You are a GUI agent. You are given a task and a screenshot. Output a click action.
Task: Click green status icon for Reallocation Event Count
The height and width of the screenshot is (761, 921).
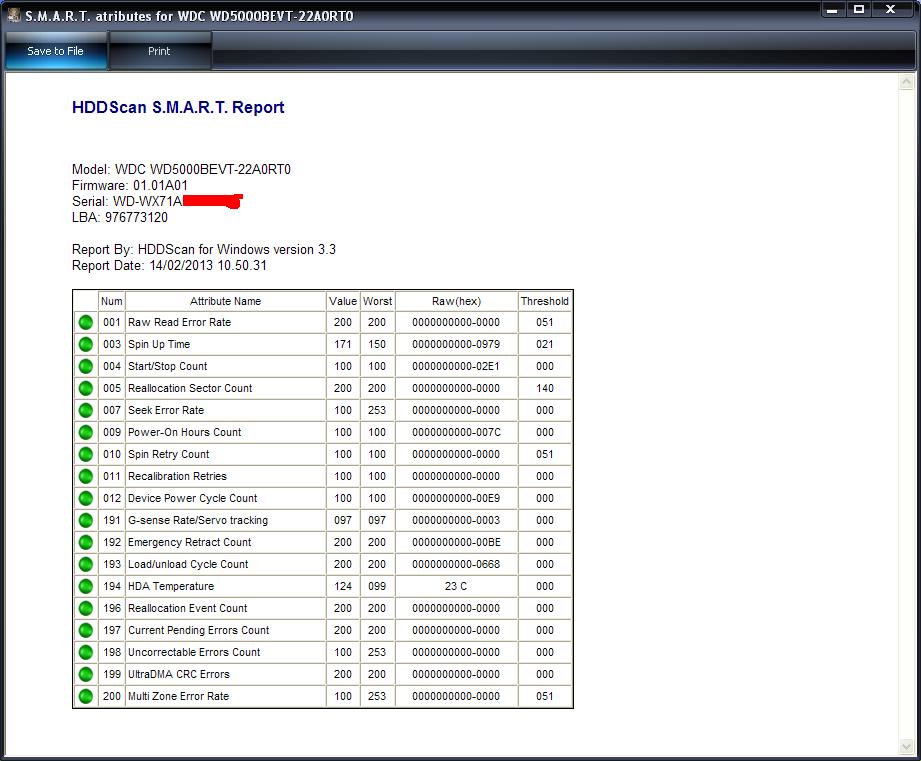click(x=86, y=608)
